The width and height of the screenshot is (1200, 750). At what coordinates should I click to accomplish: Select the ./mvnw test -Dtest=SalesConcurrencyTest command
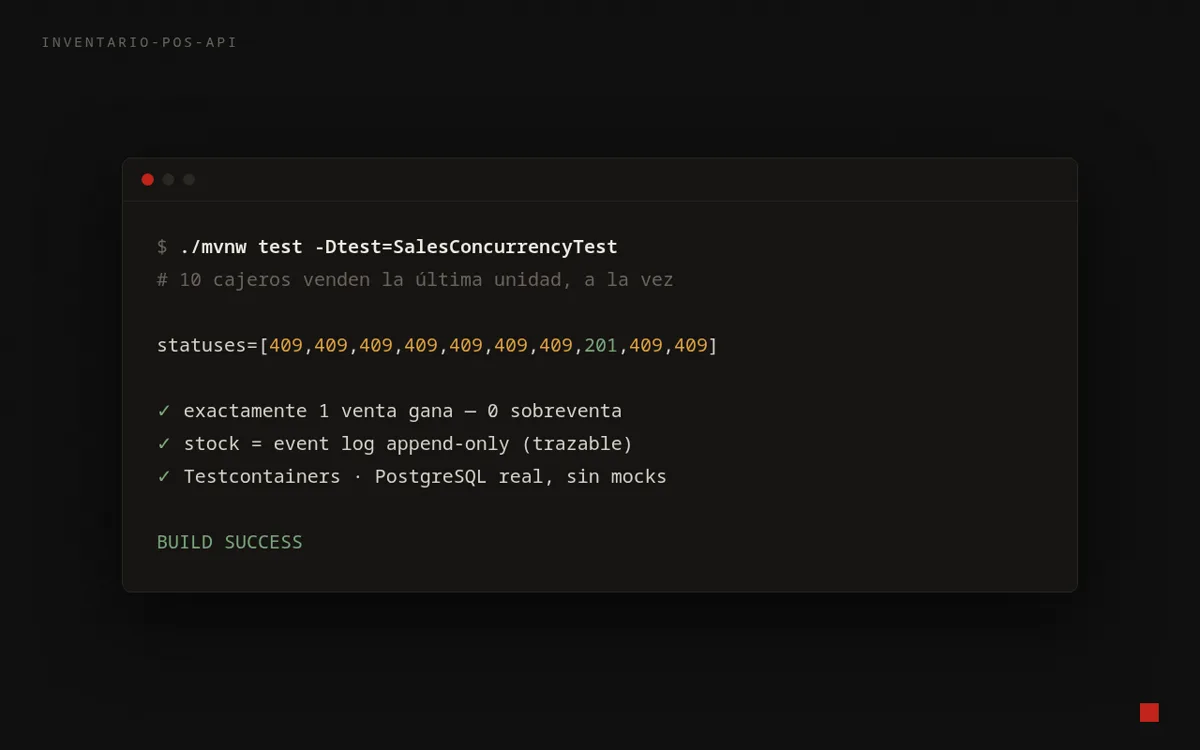coord(399,247)
